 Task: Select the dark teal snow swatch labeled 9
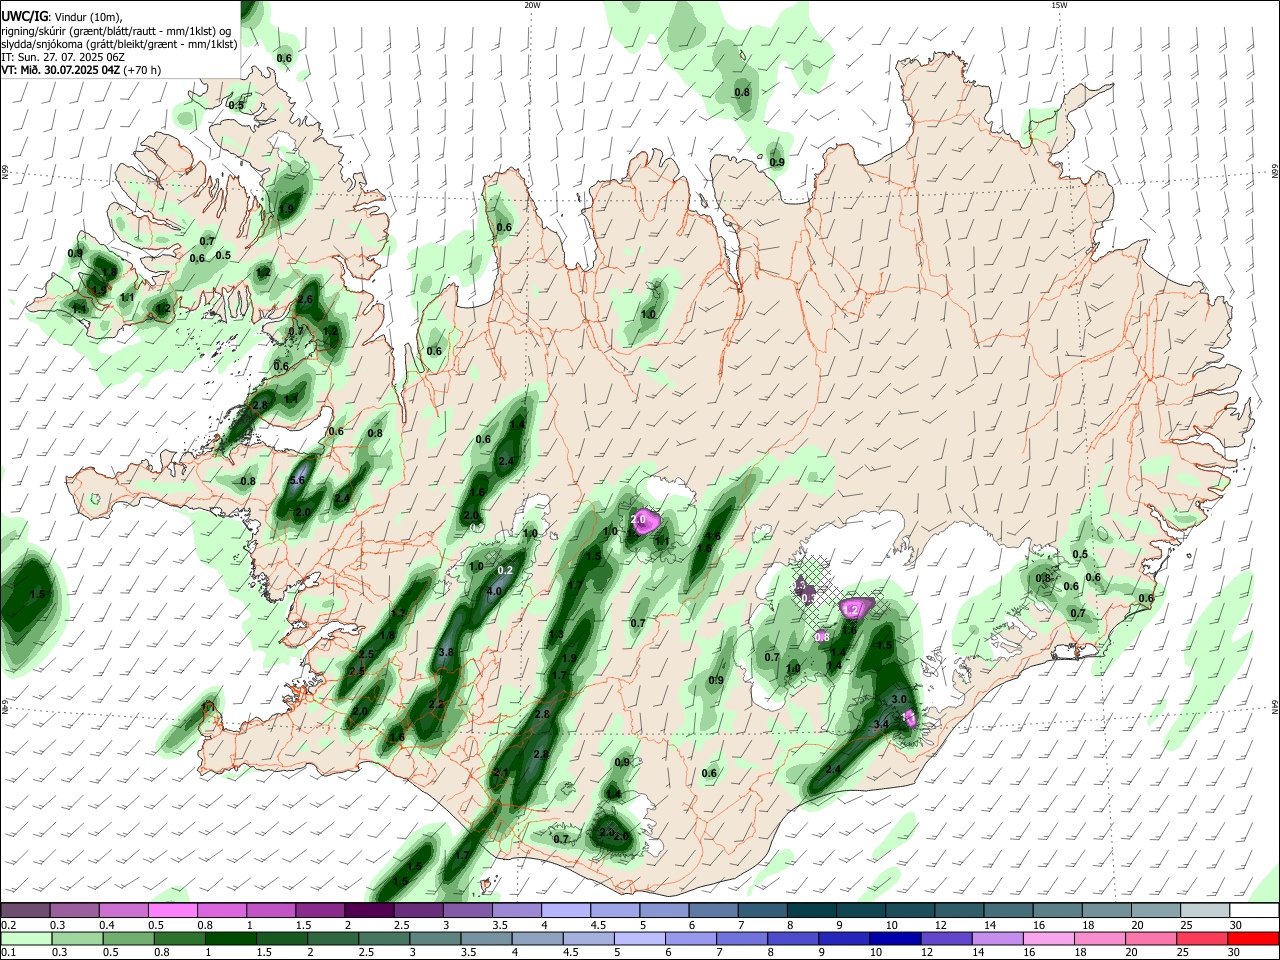[x=862, y=911]
